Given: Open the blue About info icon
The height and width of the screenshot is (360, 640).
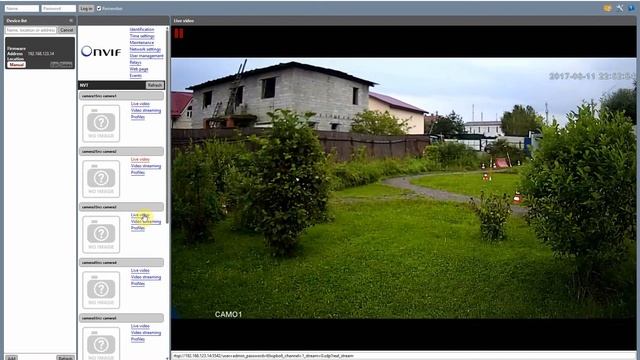Looking at the screenshot, I should 632,8.
